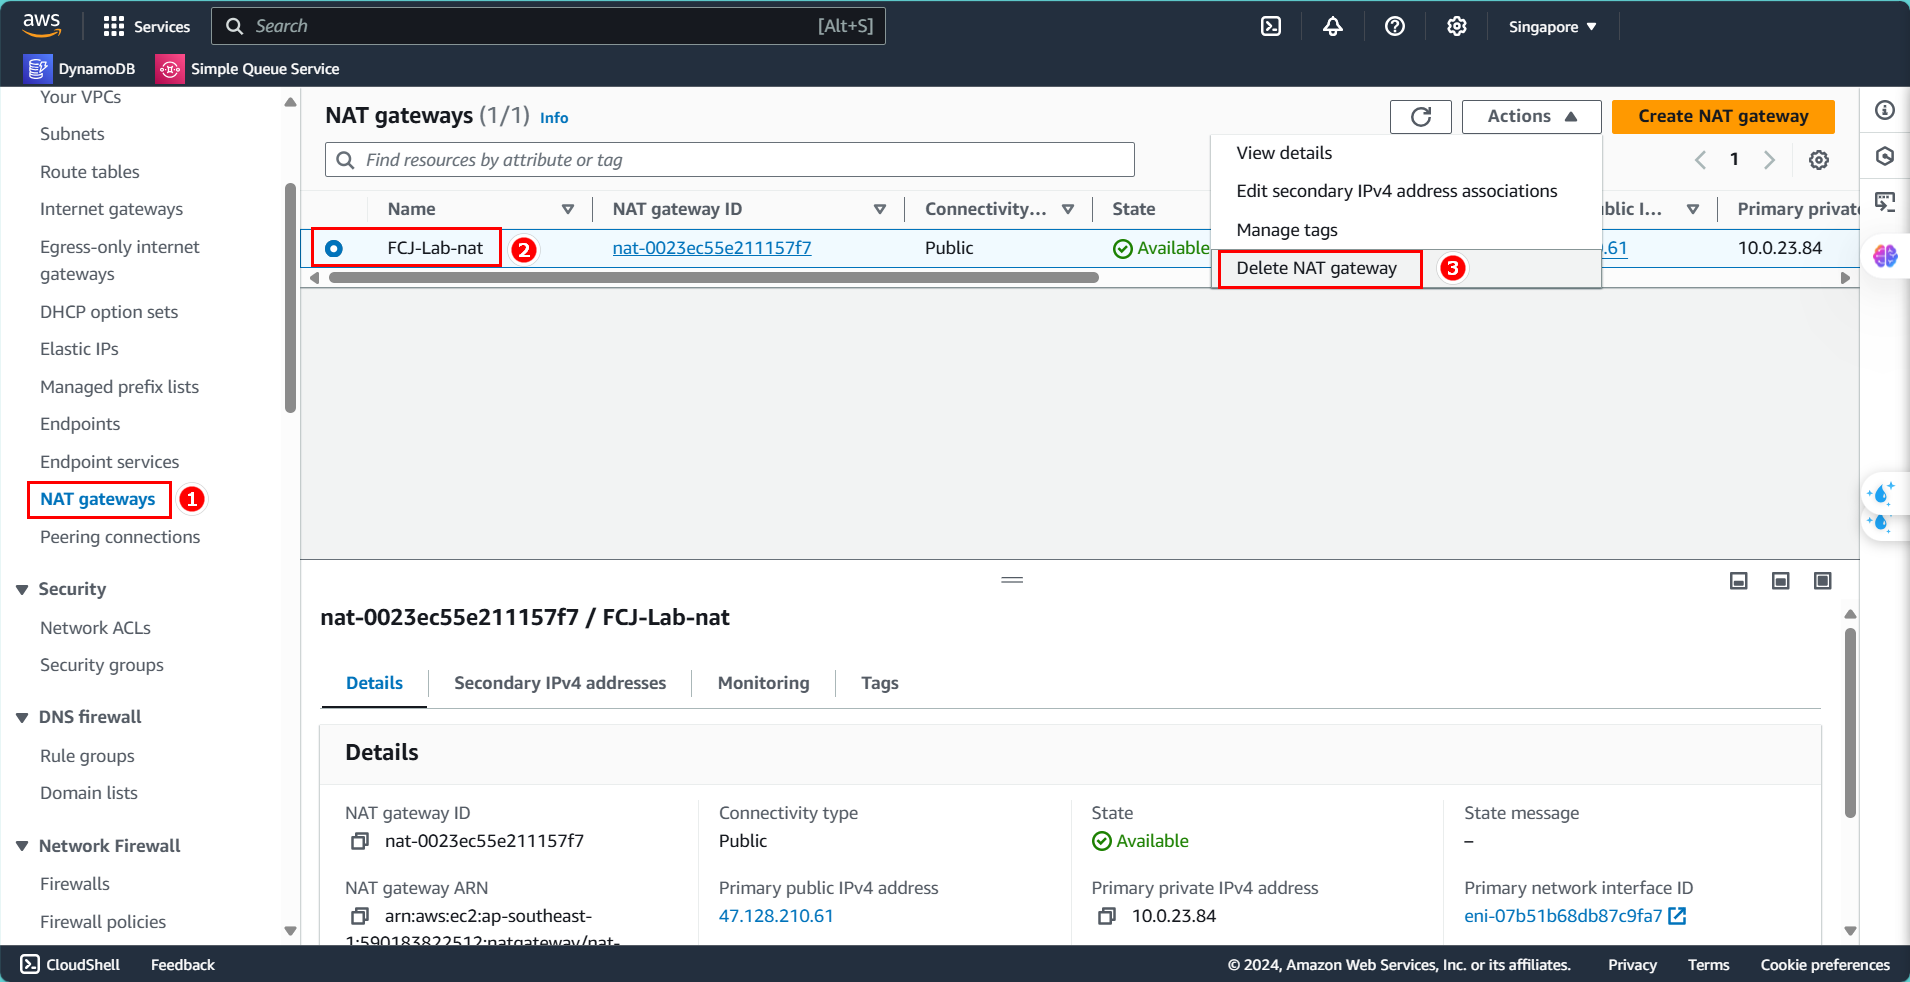Choose Delete NAT gateway option
Screen dimensions: 1910x982
click(x=1405, y=268)
